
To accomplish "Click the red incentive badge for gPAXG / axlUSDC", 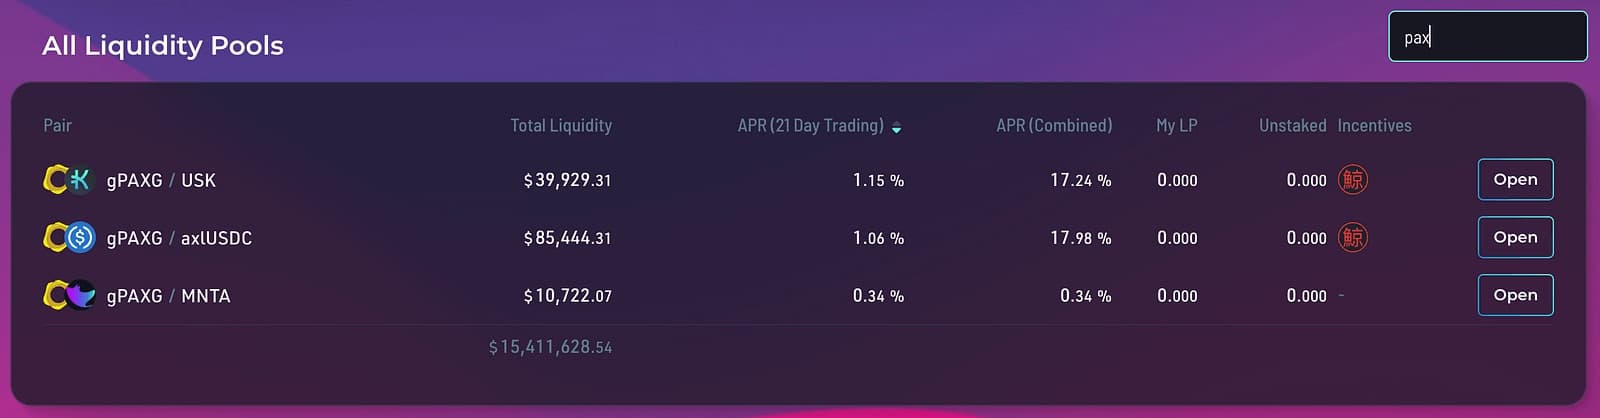I will (1353, 238).
